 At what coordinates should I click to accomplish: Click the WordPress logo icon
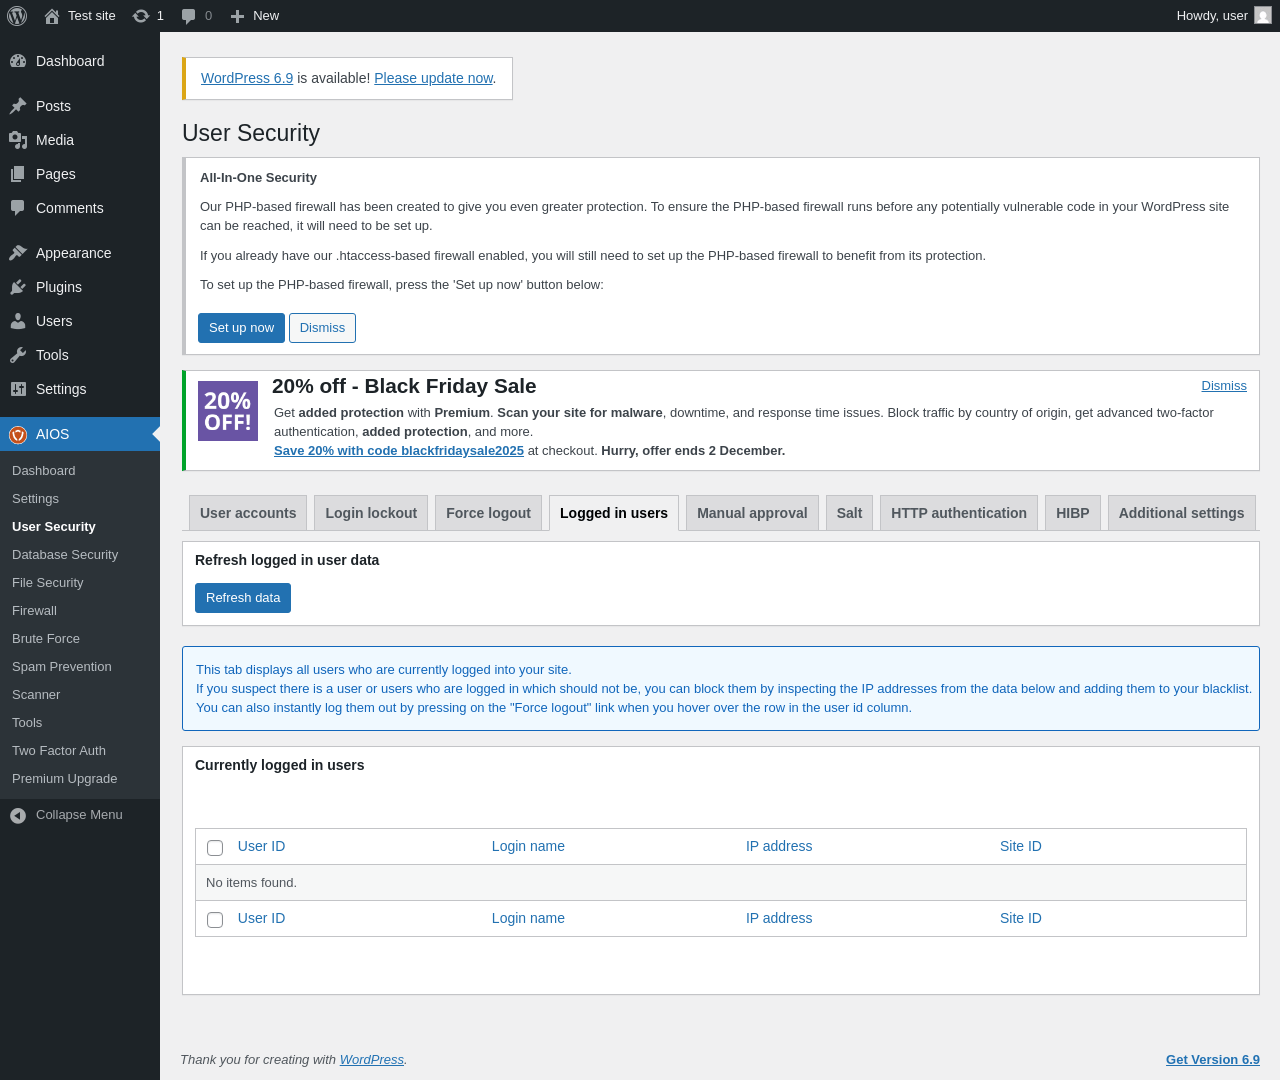[x=17, y=16]
